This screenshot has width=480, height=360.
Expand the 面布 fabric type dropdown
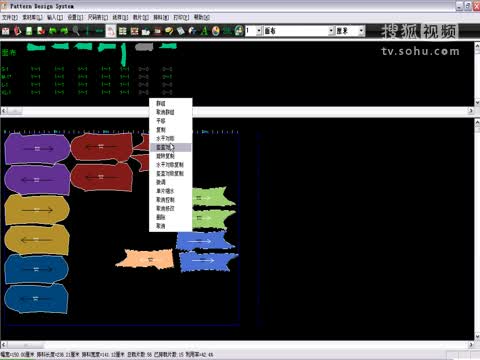click(x=331, y=31)
